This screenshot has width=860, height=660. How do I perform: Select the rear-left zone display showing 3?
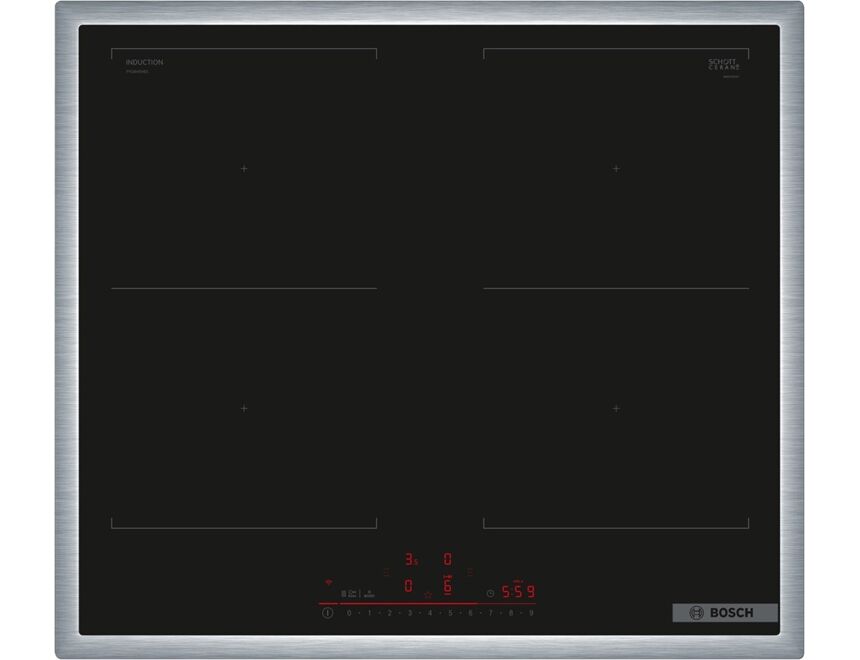point(409,560)
